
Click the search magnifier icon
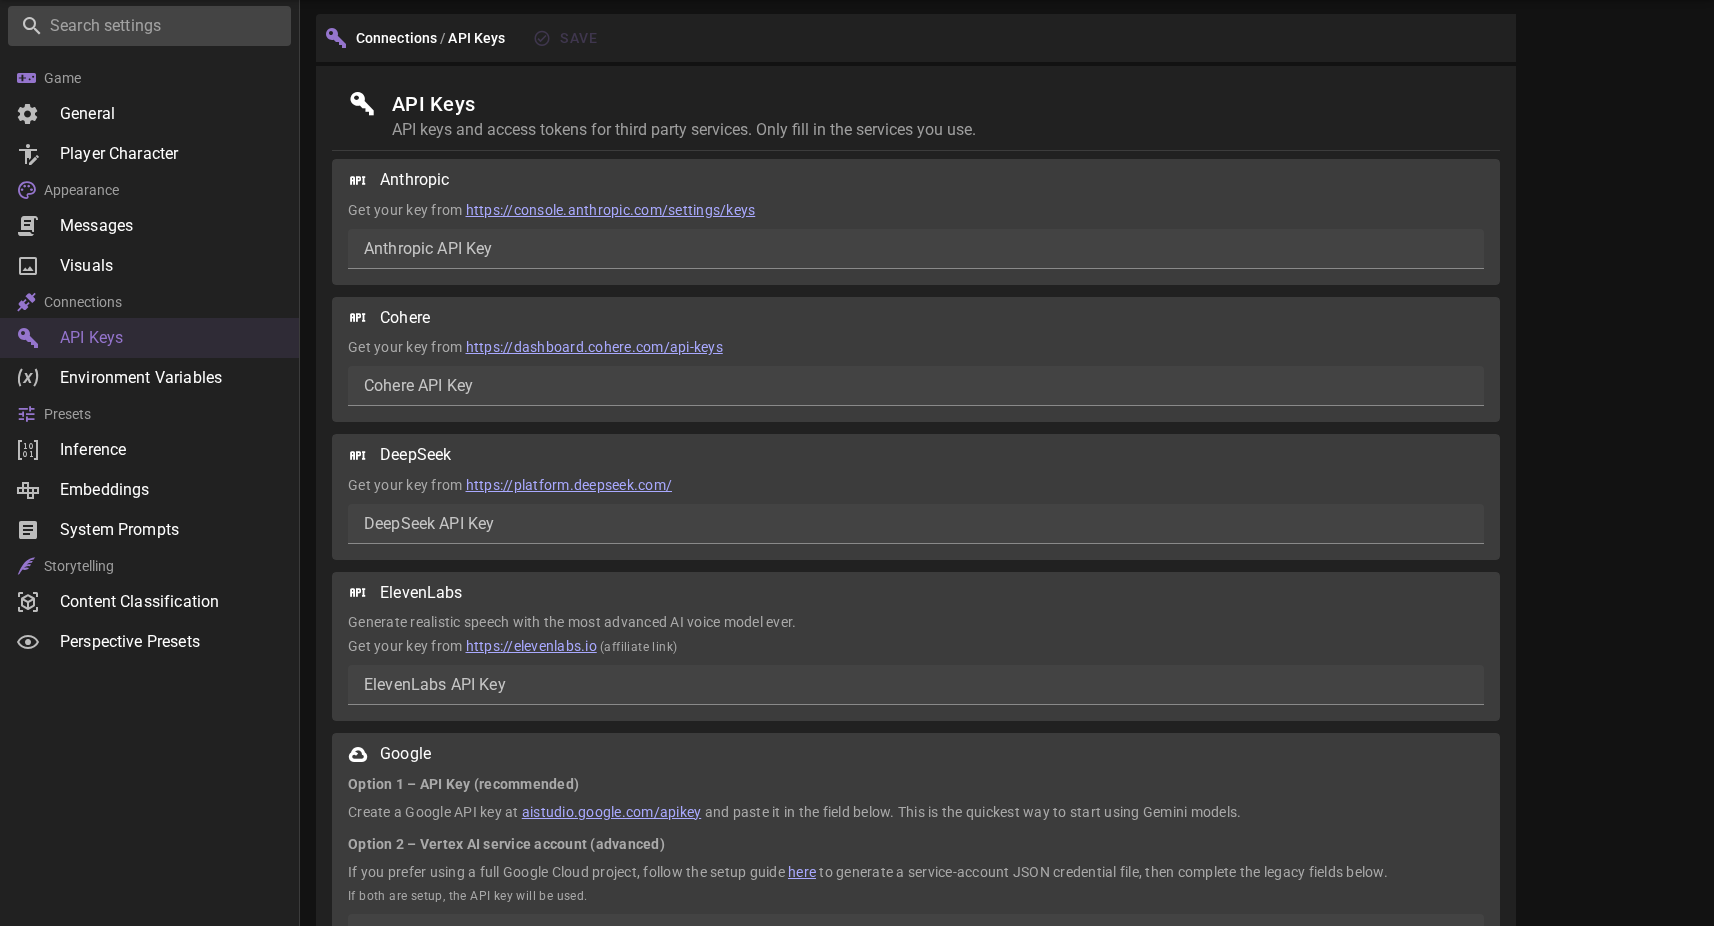click(x=31, y=26)
